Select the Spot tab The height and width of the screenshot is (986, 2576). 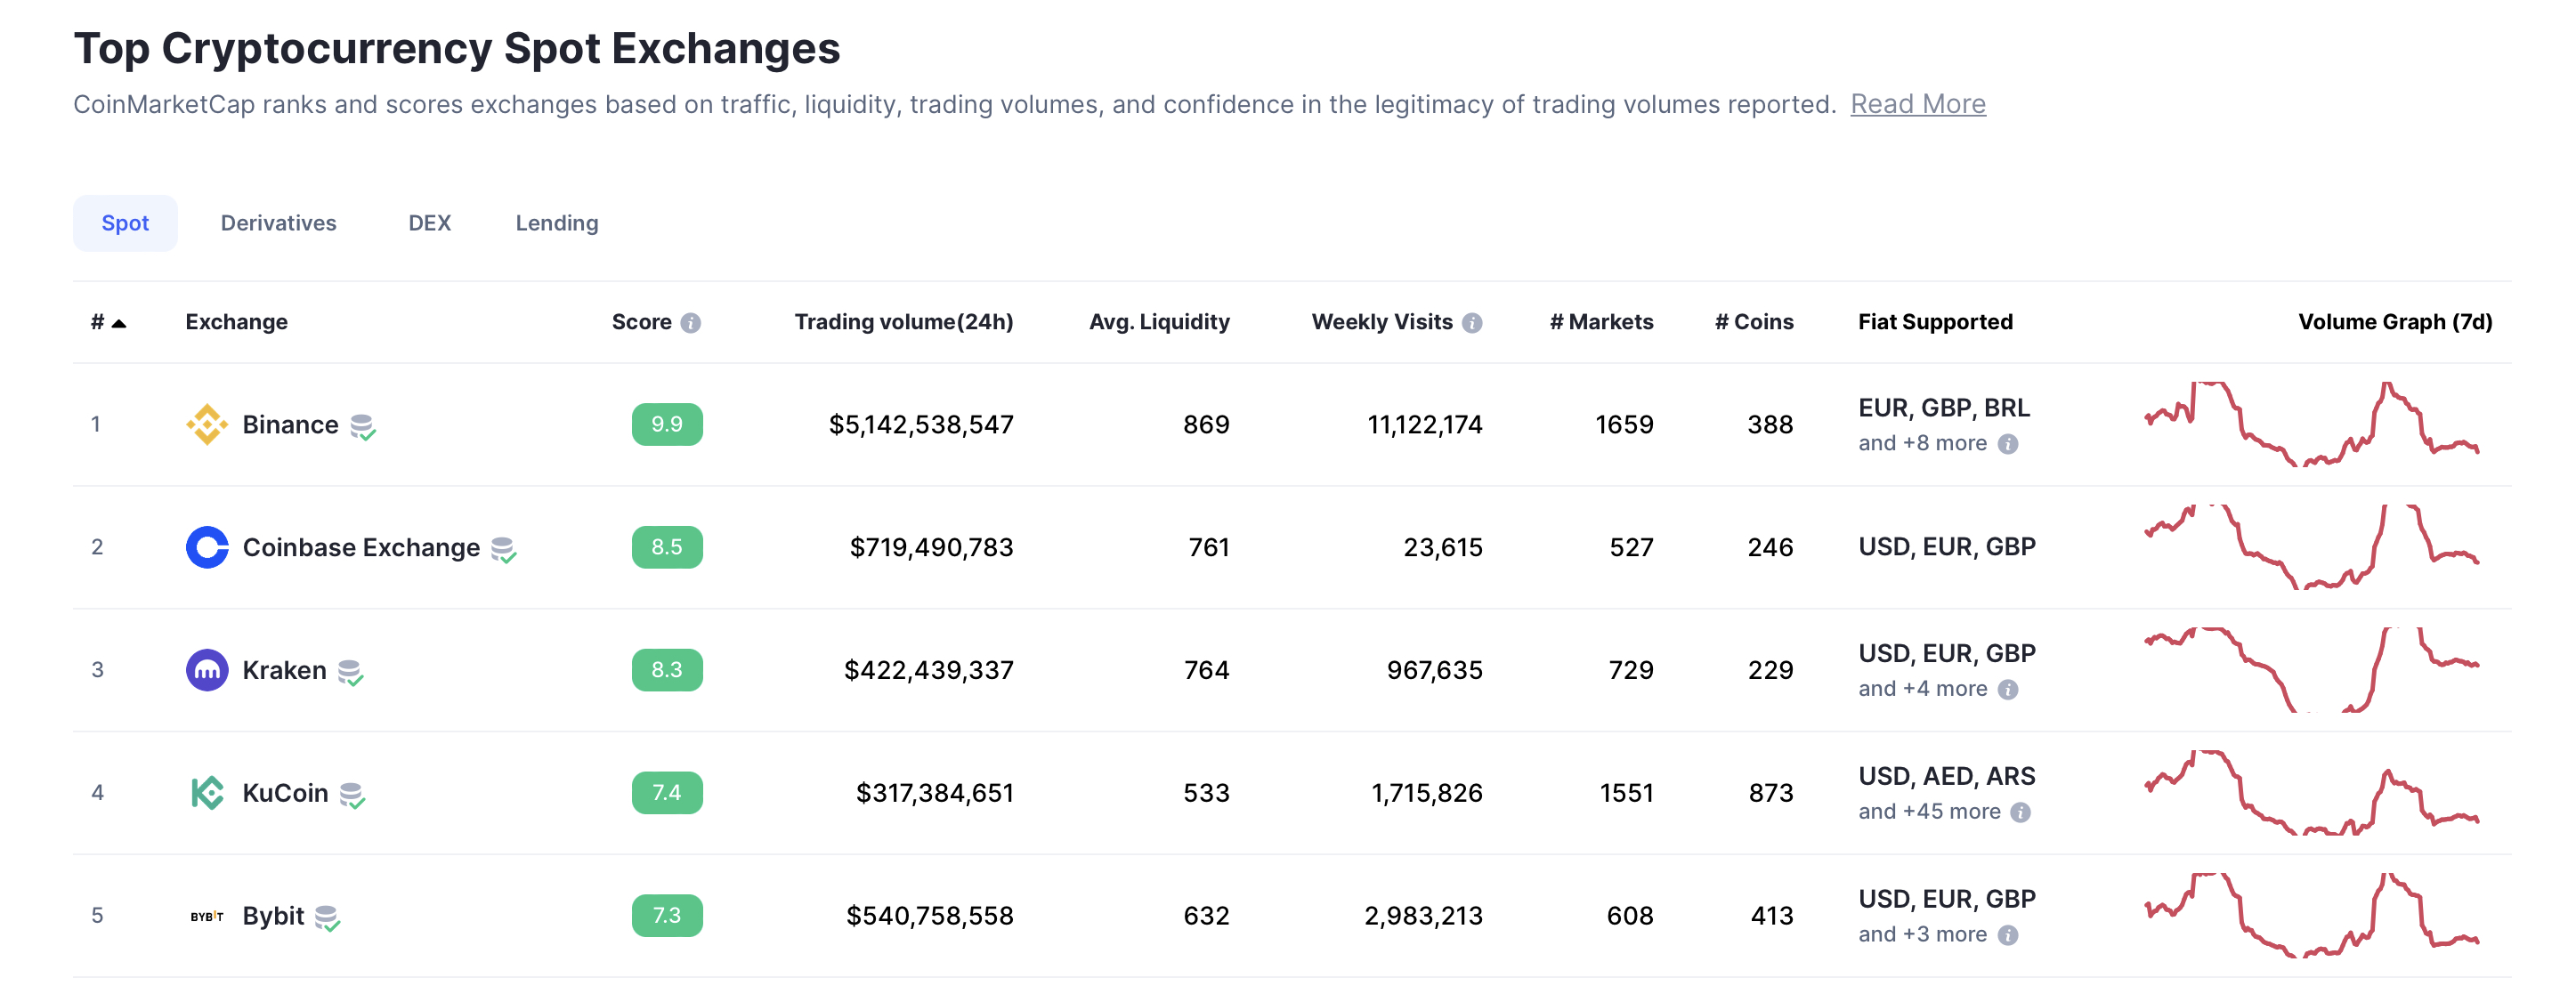point(125,223)
